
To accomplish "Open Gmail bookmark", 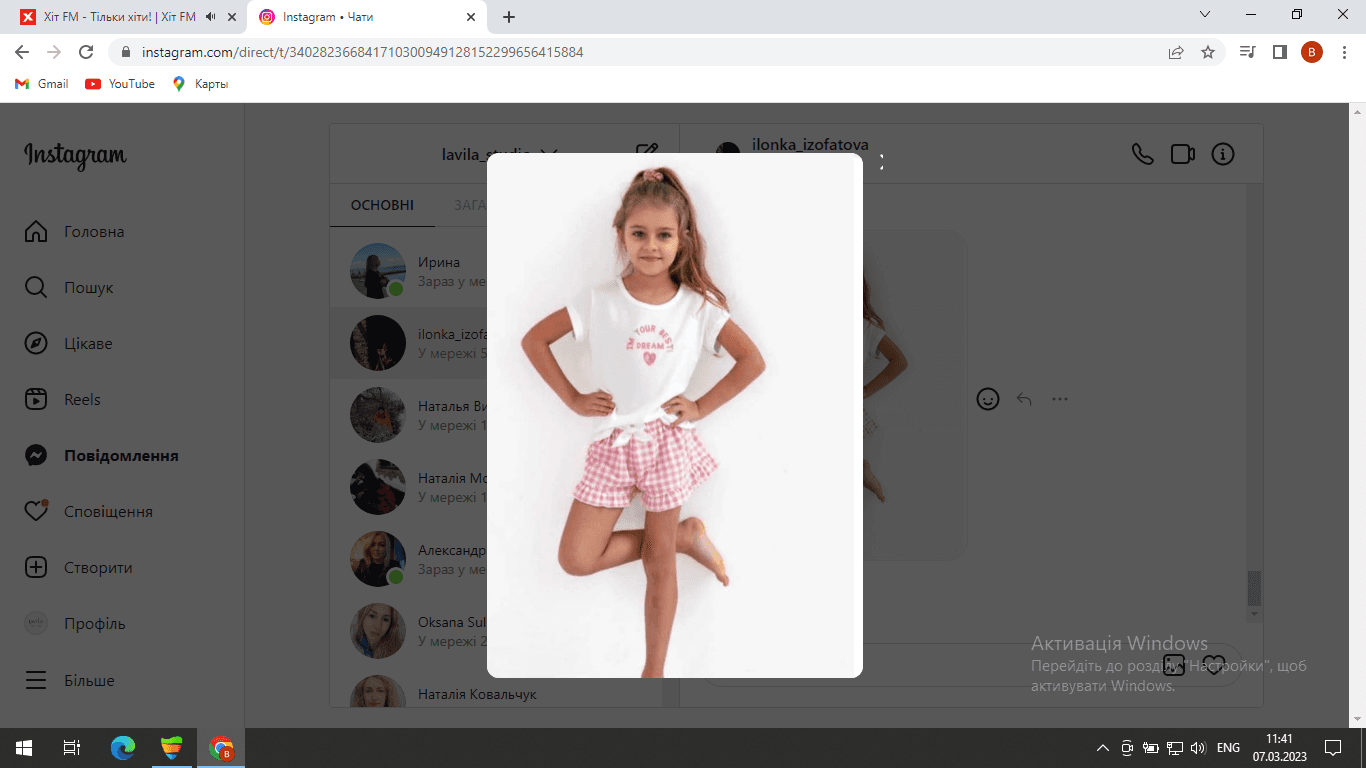I will [x=42, y=84].
